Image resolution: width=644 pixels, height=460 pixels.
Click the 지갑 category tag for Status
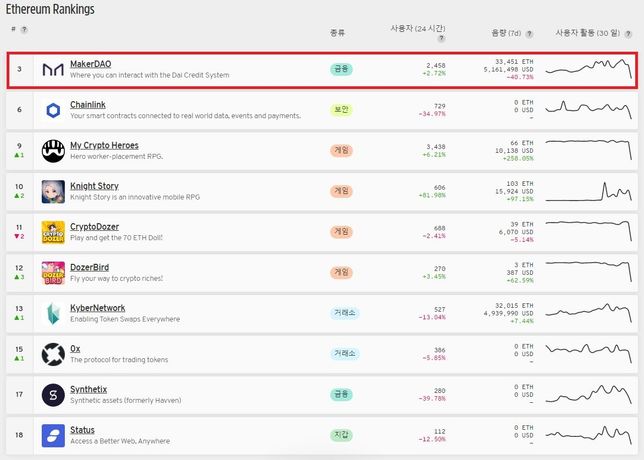(341, 436)
